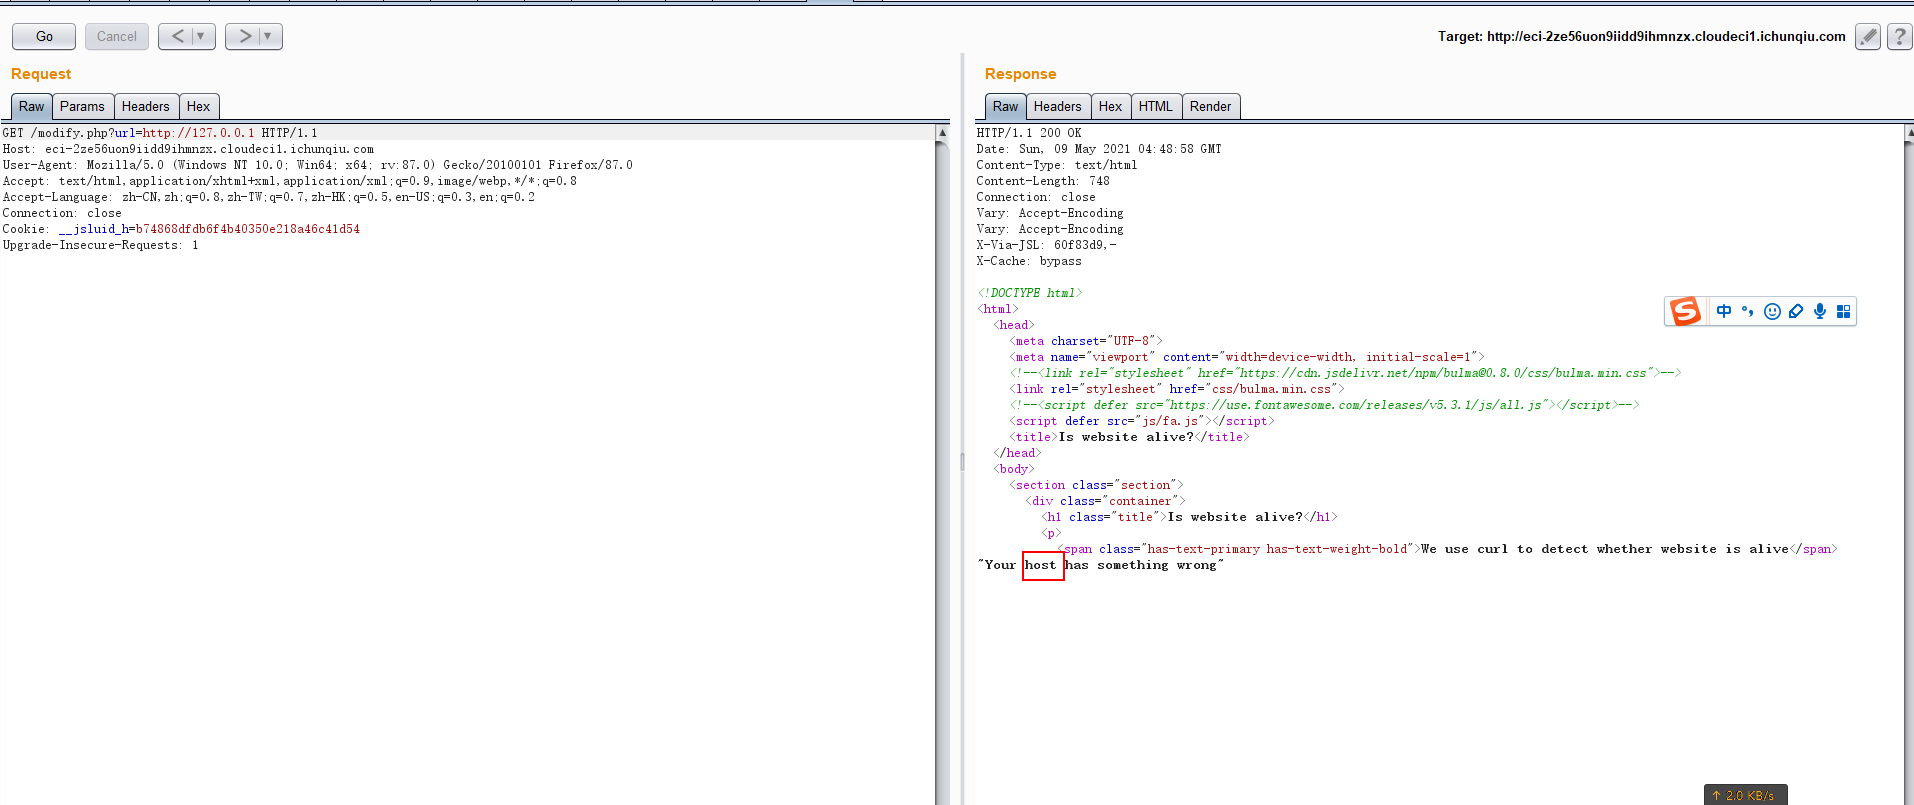Open the back history dropdown arrow
This screenshot has height=805, width=1914.
coord(202,37)
